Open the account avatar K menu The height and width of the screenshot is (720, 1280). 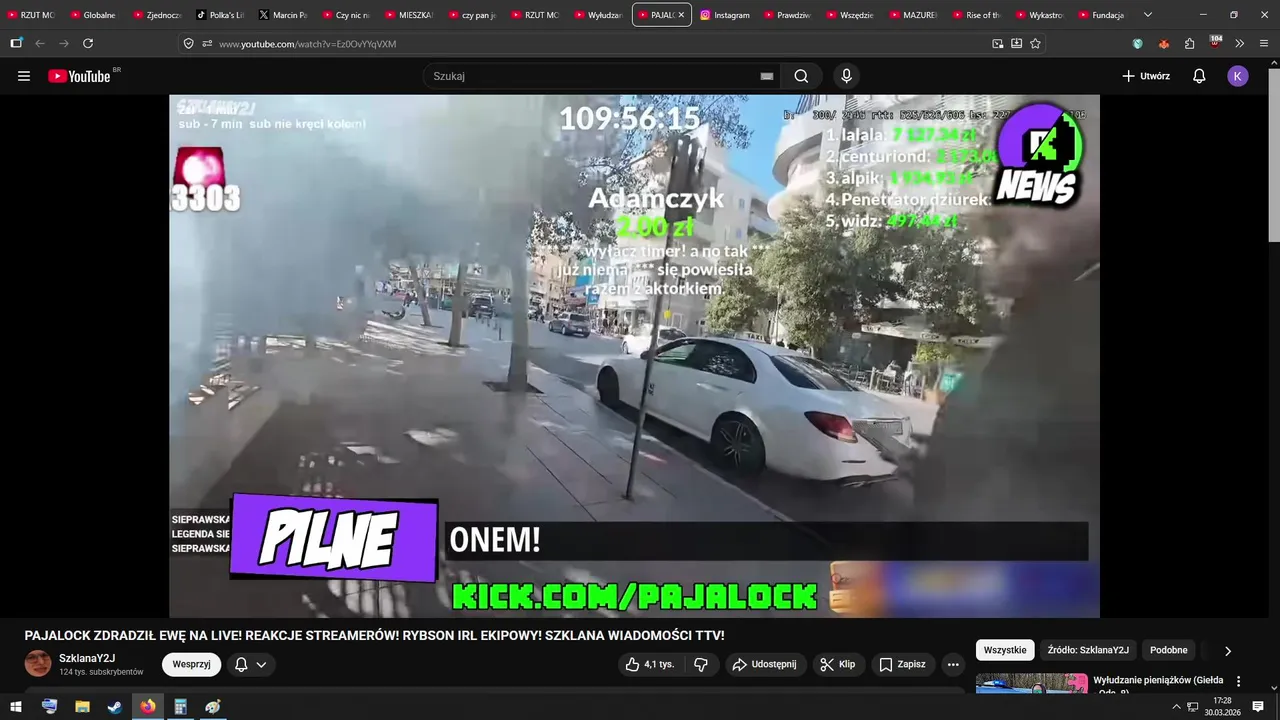click(x=1238, y=76)
